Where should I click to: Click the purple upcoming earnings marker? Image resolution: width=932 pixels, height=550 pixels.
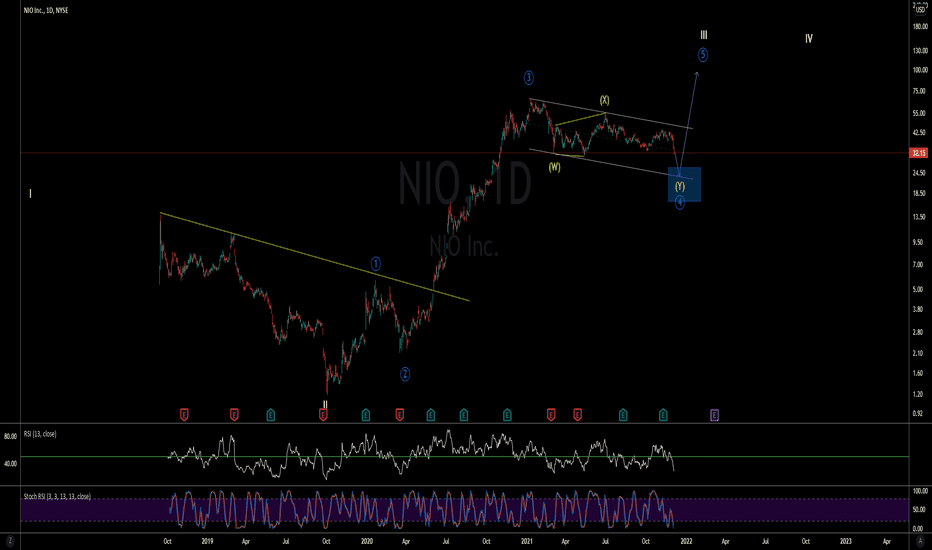tap(714, 415)
